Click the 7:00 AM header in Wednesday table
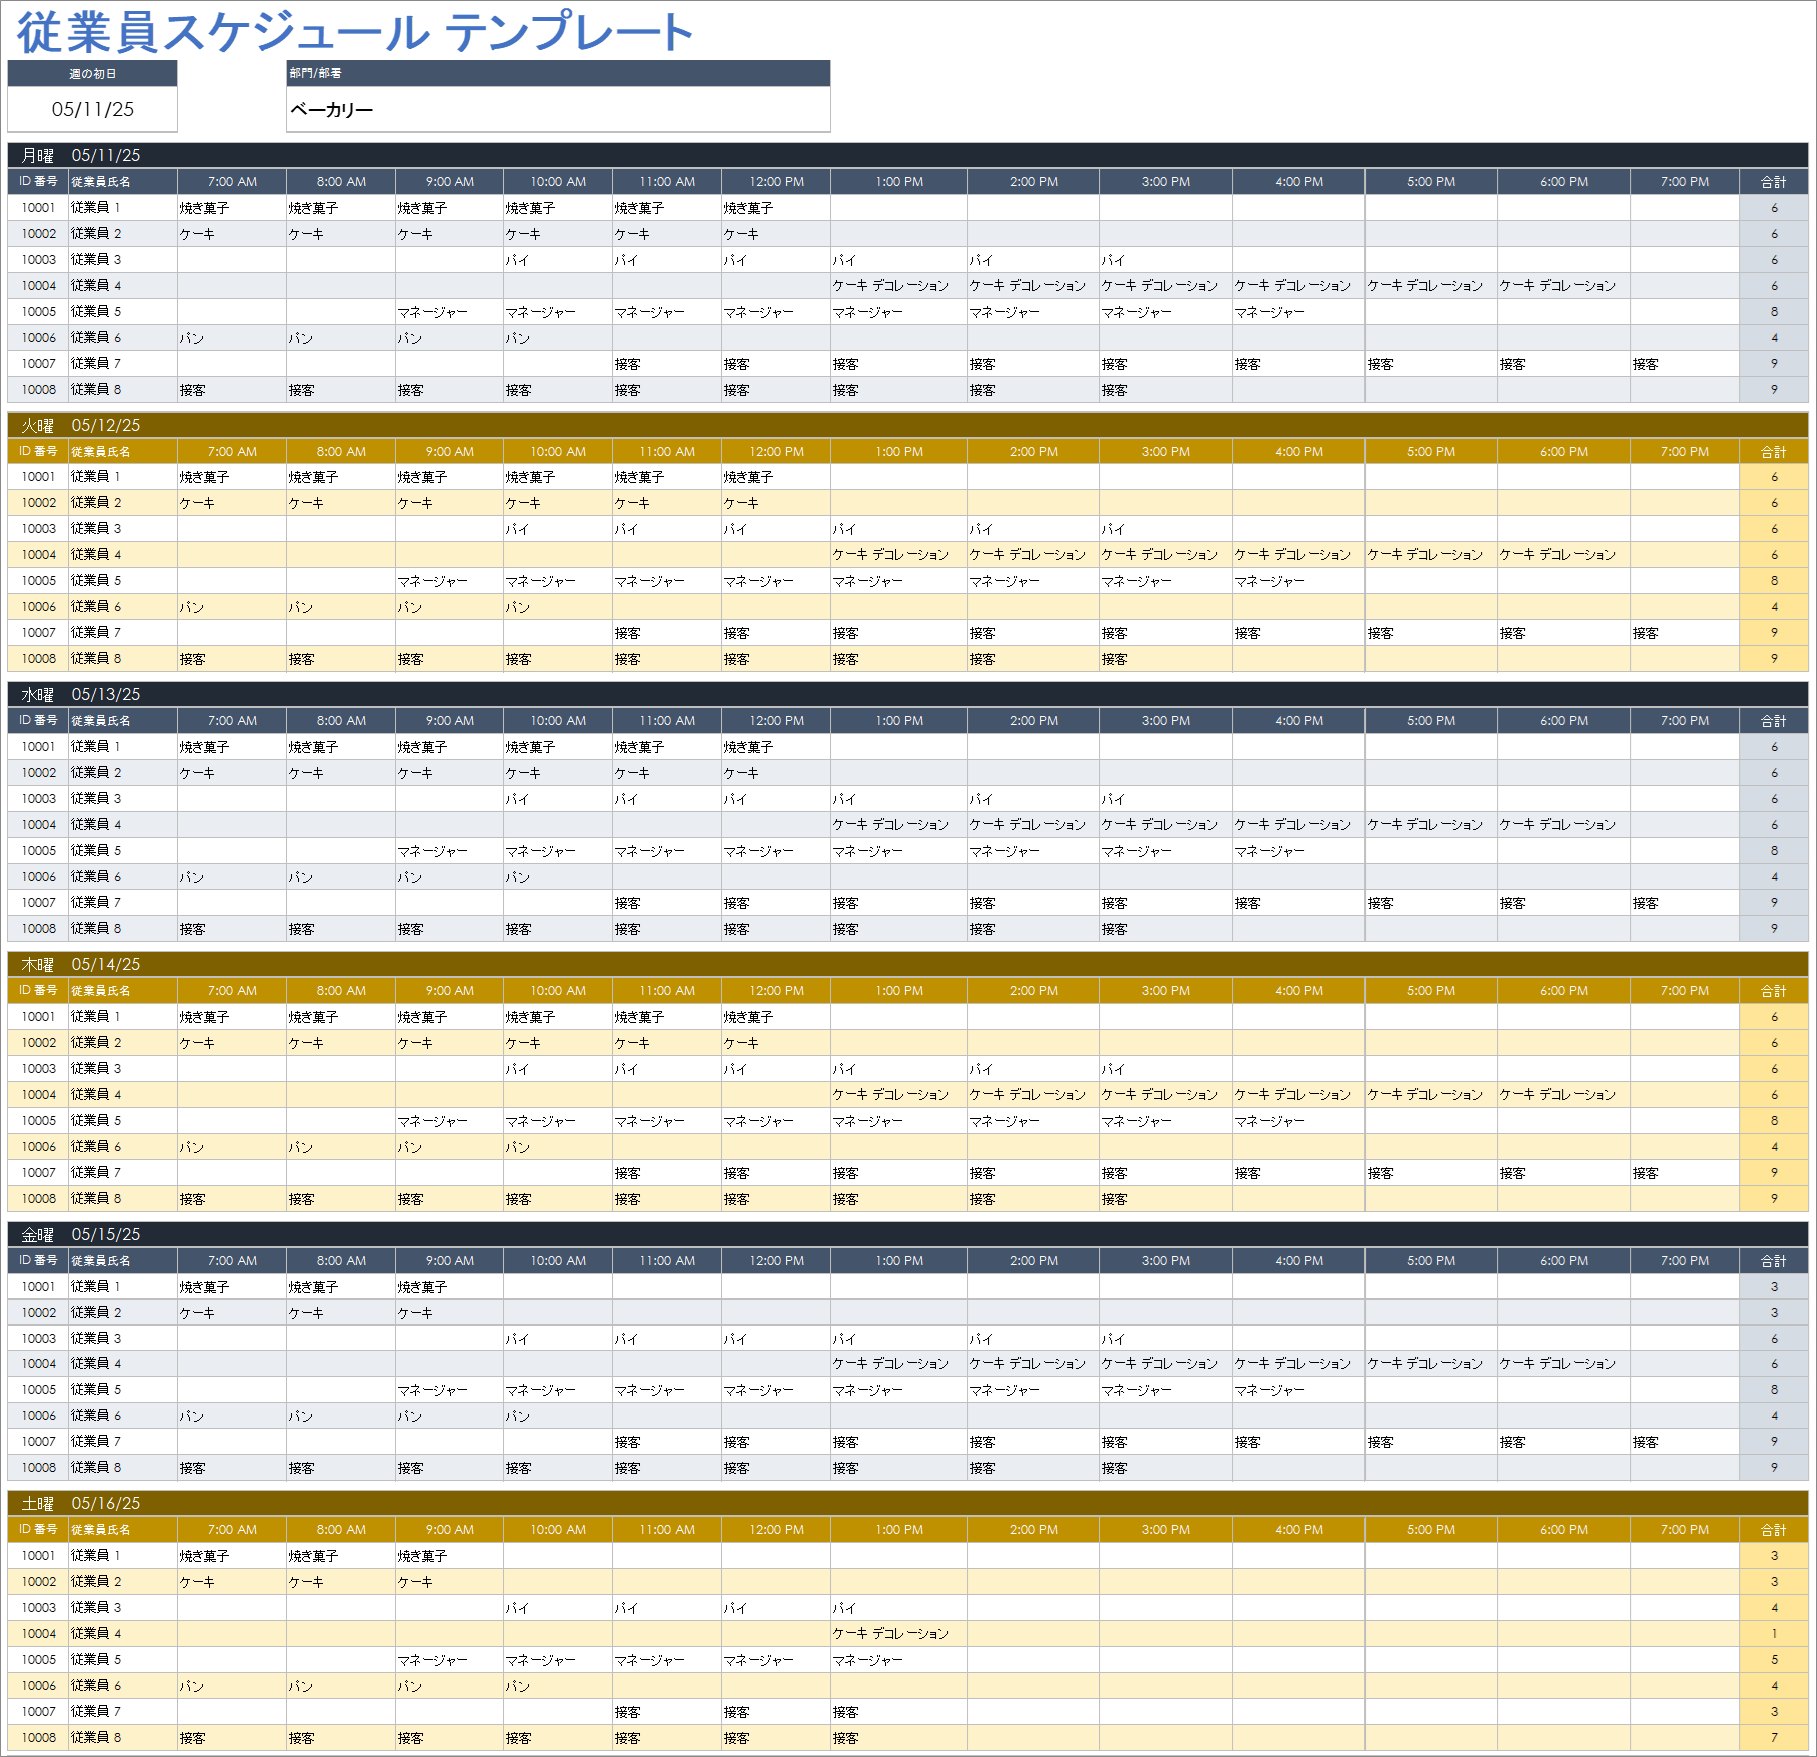This screenshot has width=1817, height=1757. click(x=232, y=721)
